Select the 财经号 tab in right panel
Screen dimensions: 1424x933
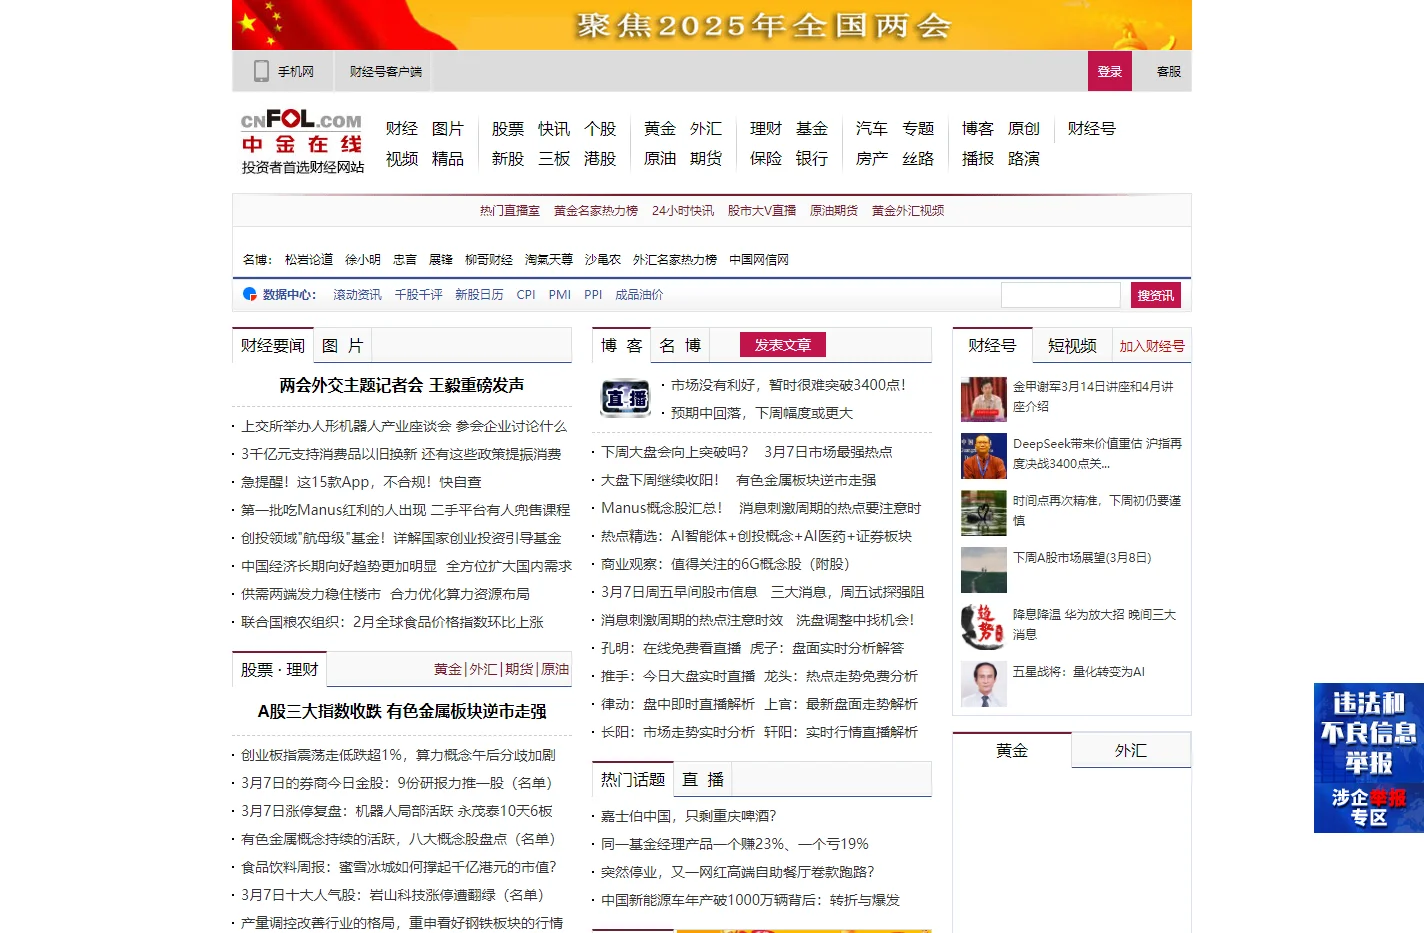point(992,345)
